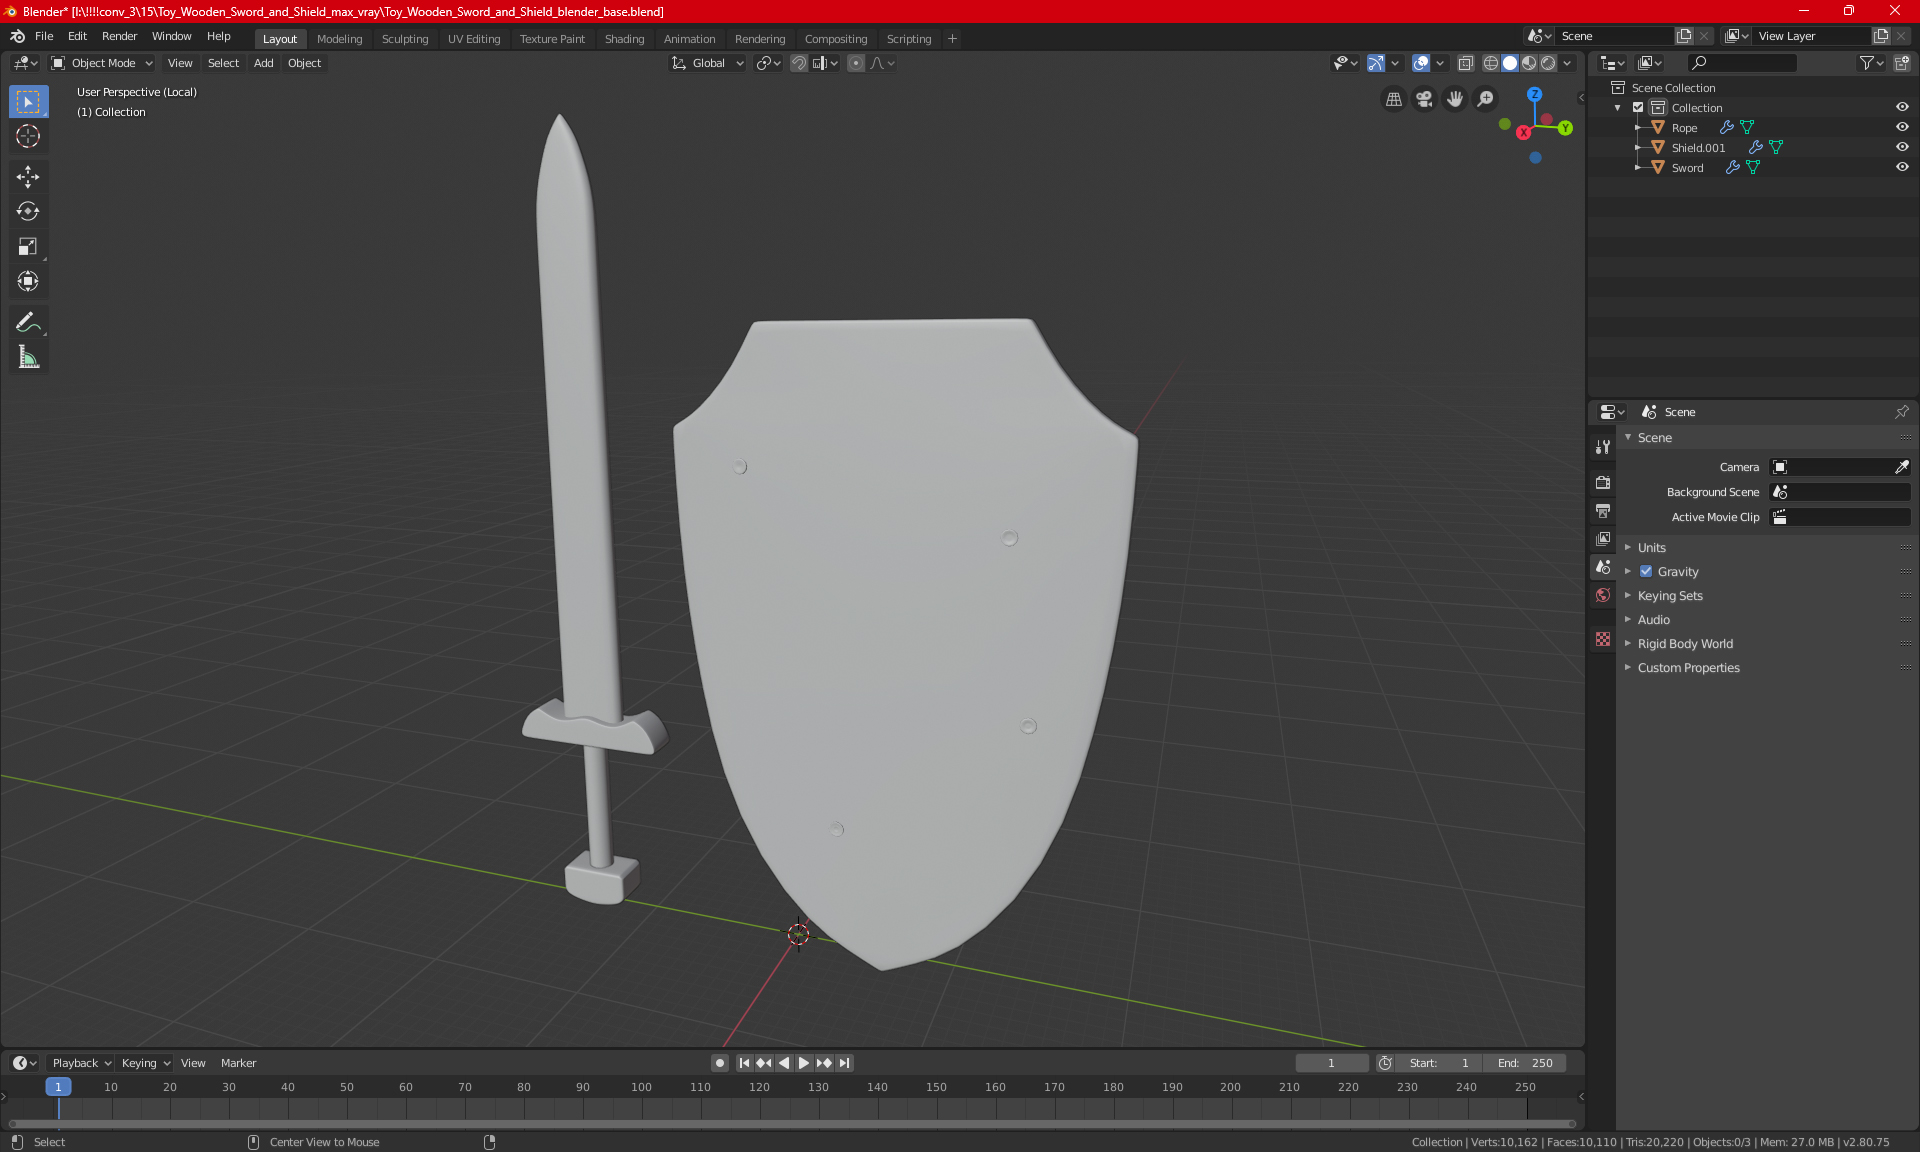The image size is (1920, 1152).
Task: Toggle auto keying record button
Action: tap(719, 1063)
